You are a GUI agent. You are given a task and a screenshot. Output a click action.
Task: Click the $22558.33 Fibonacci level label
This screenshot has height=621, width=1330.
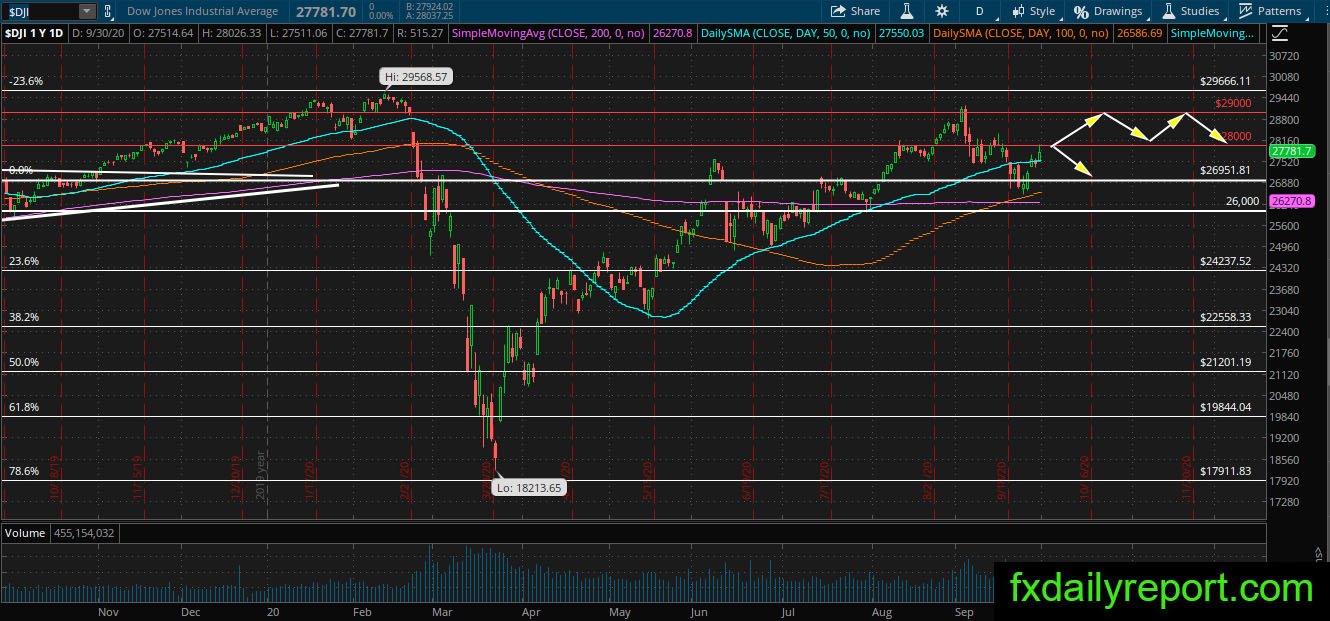pyautogui.click(x=1226, y=317)
